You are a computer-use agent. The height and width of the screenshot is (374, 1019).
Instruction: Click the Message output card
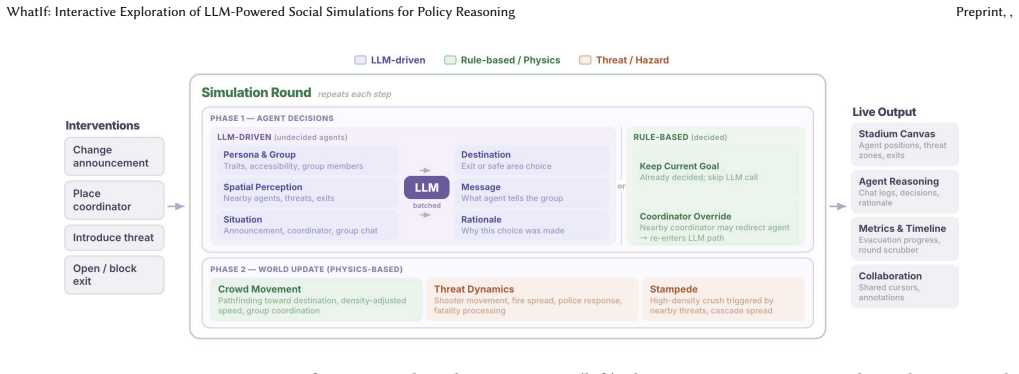532,193
